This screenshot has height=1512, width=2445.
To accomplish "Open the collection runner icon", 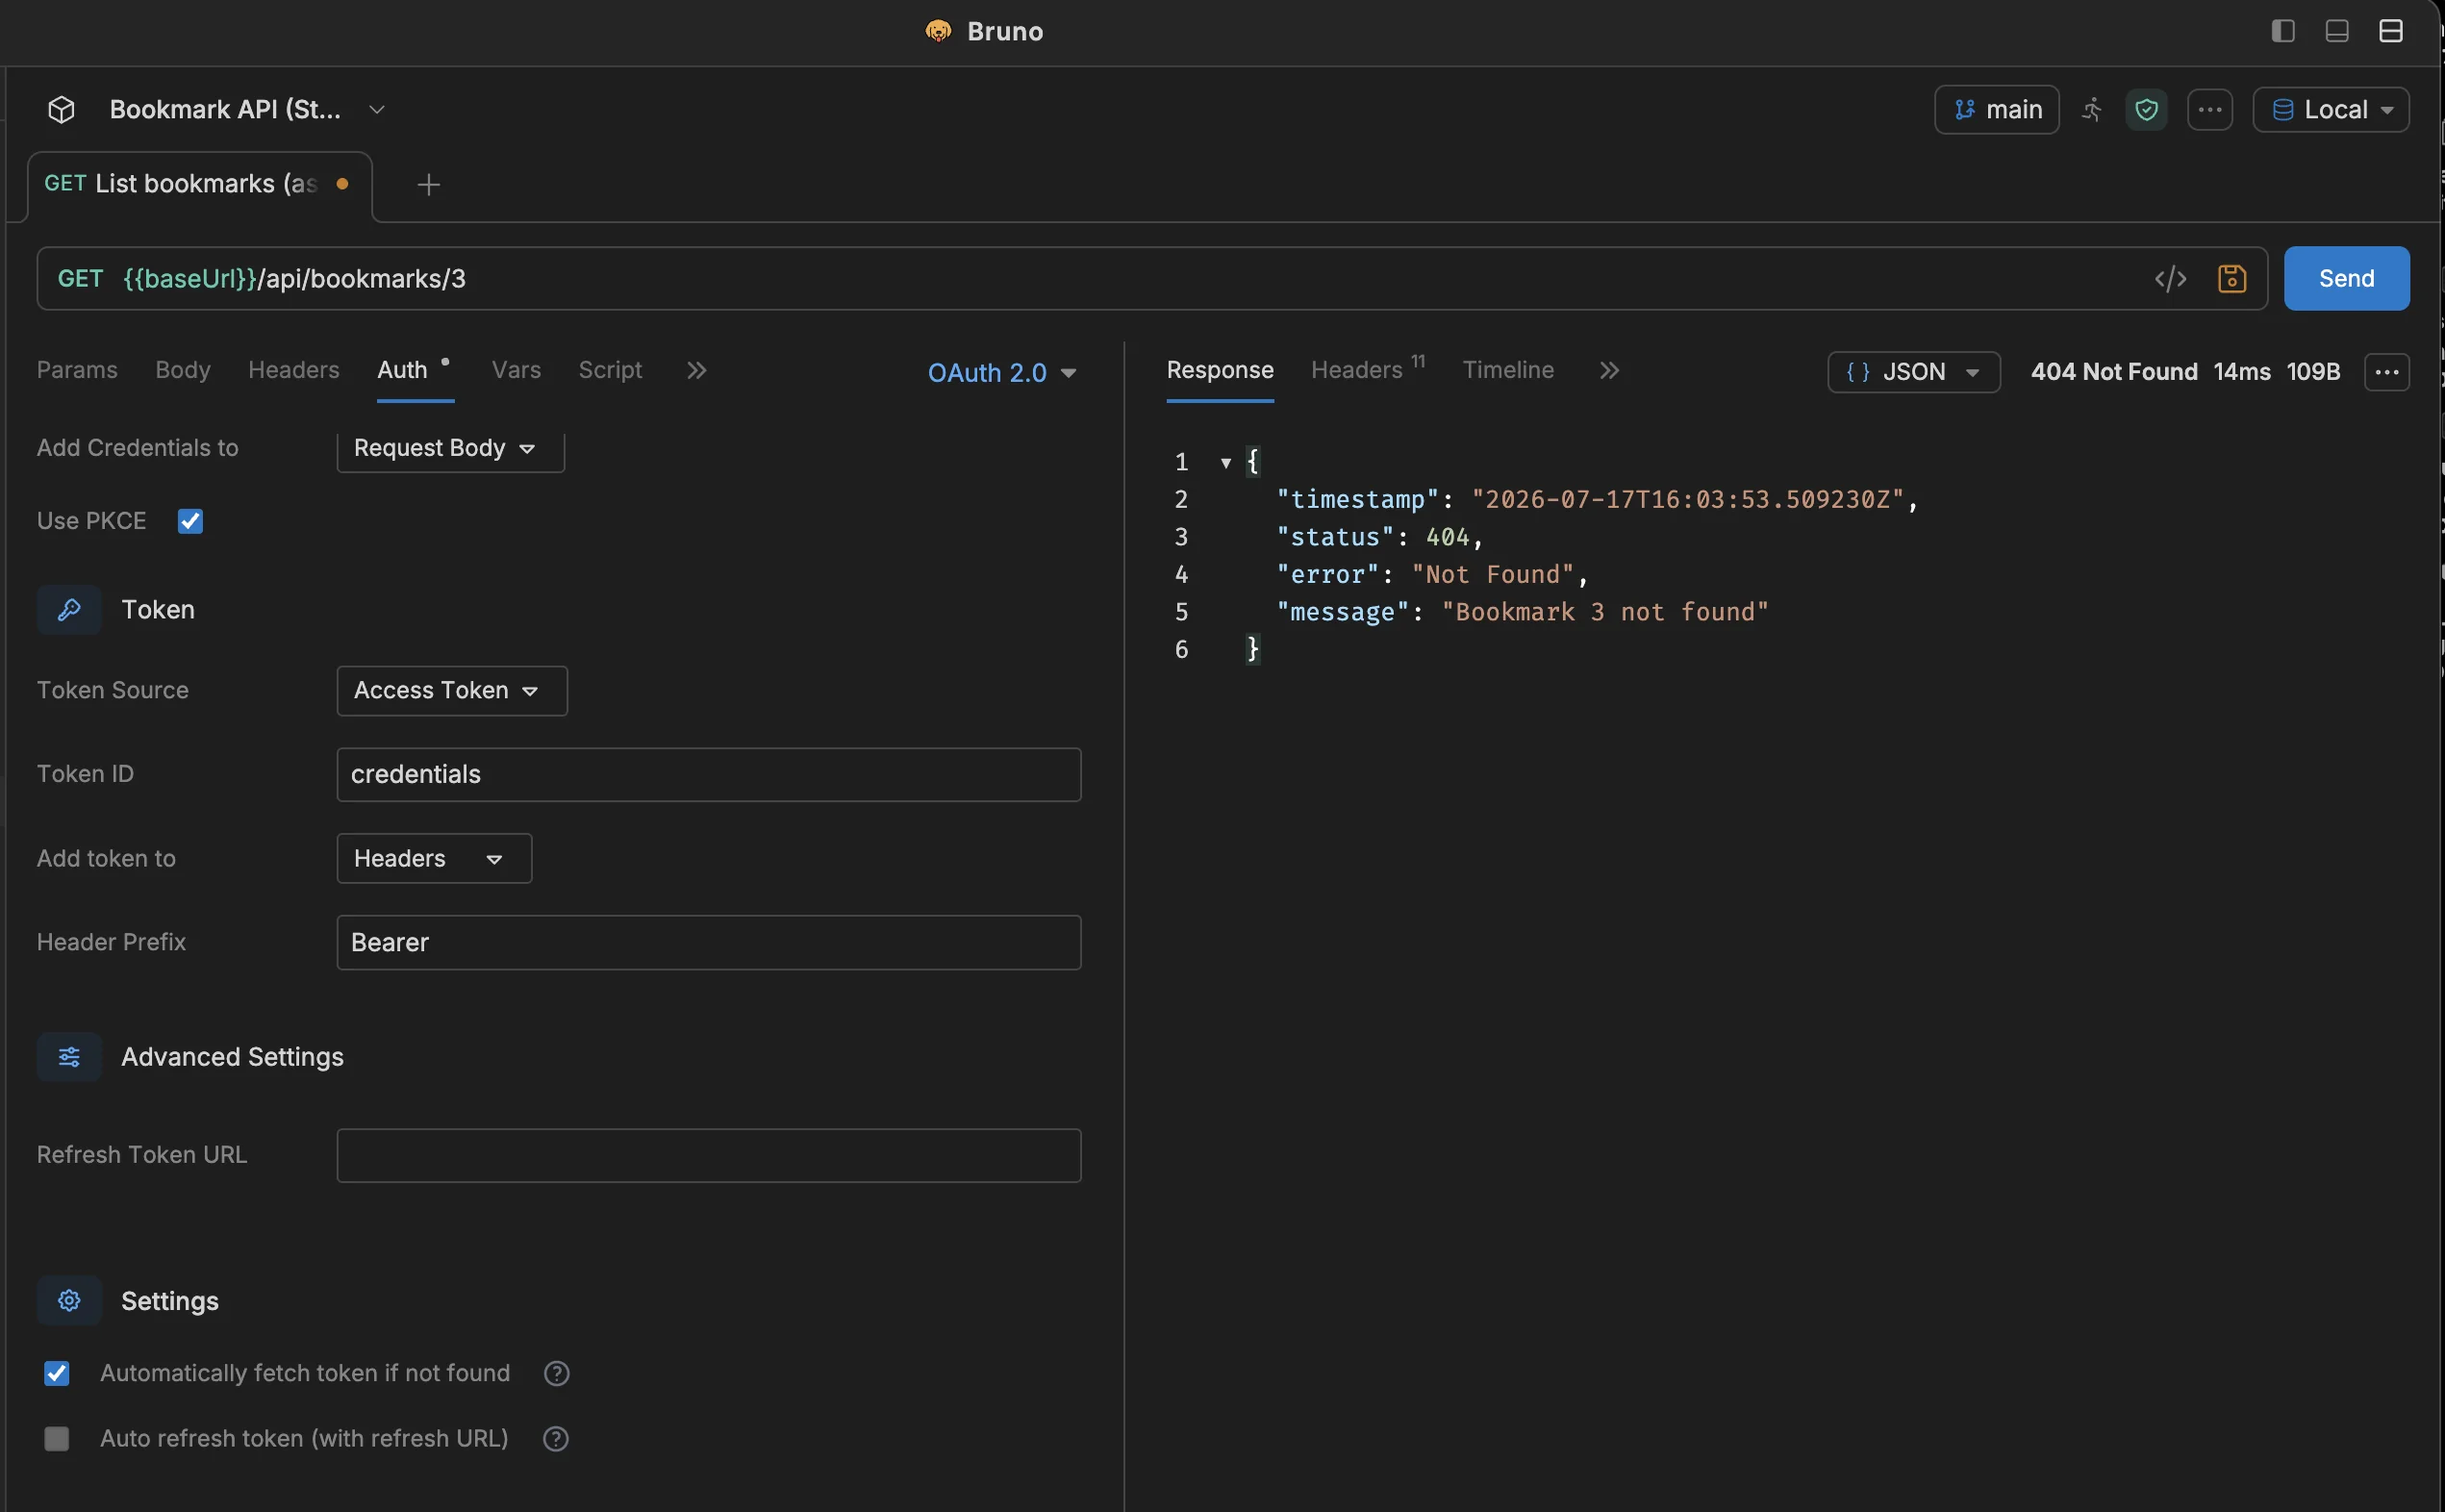I will [2092, 109].
